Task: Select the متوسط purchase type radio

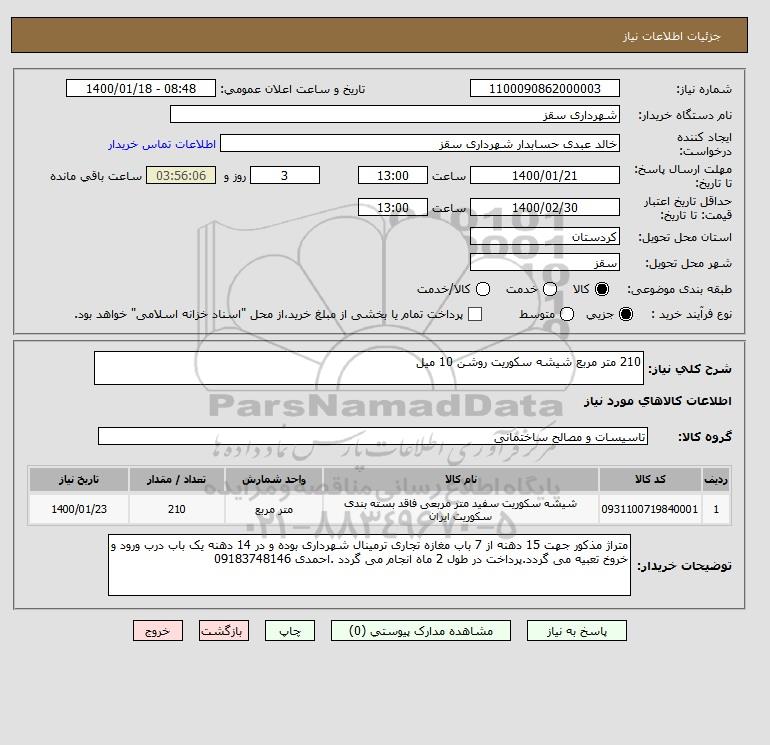Action: (x=567, y=314)
